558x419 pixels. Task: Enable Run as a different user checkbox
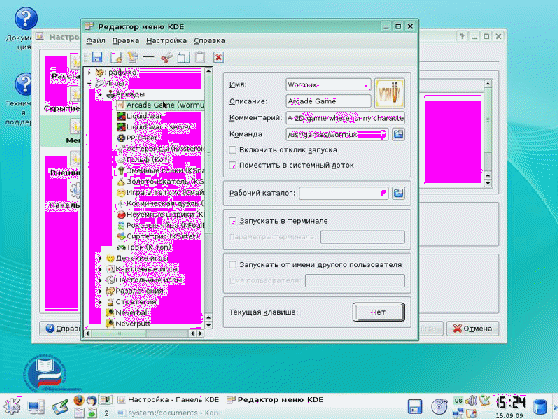[233, 265]
